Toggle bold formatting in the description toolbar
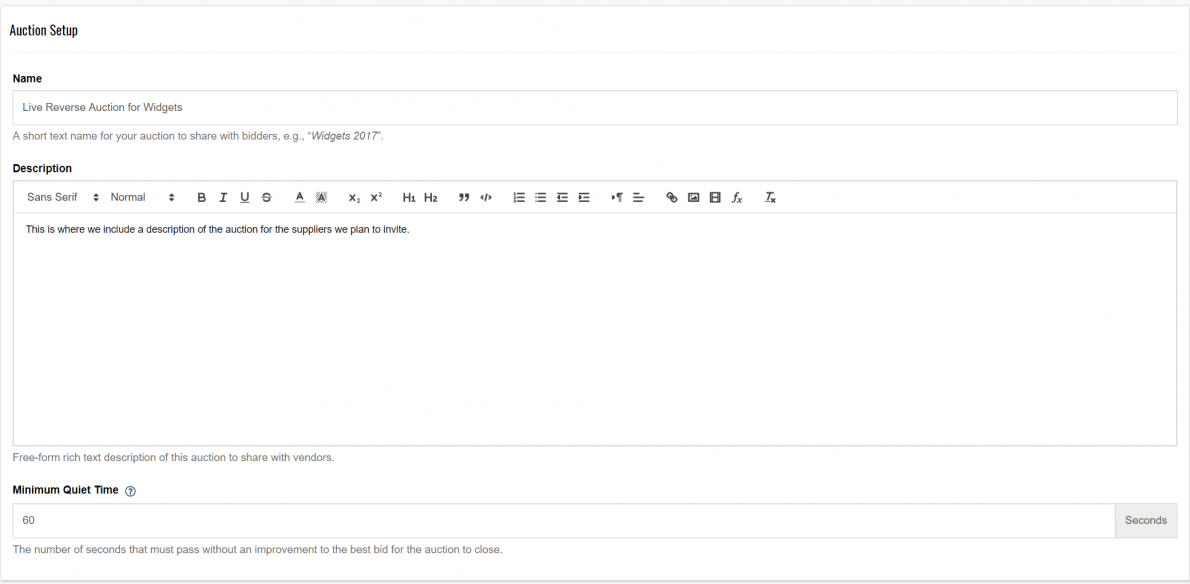The height and width of the screenshot is (584, 1190). coord(202,198)
